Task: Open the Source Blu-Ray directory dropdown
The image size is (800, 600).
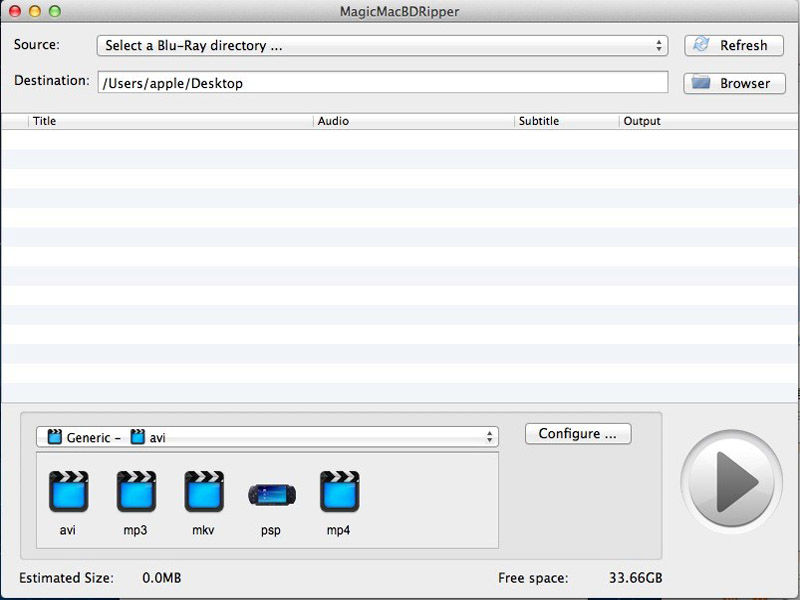Action: (x=382, y=45)
